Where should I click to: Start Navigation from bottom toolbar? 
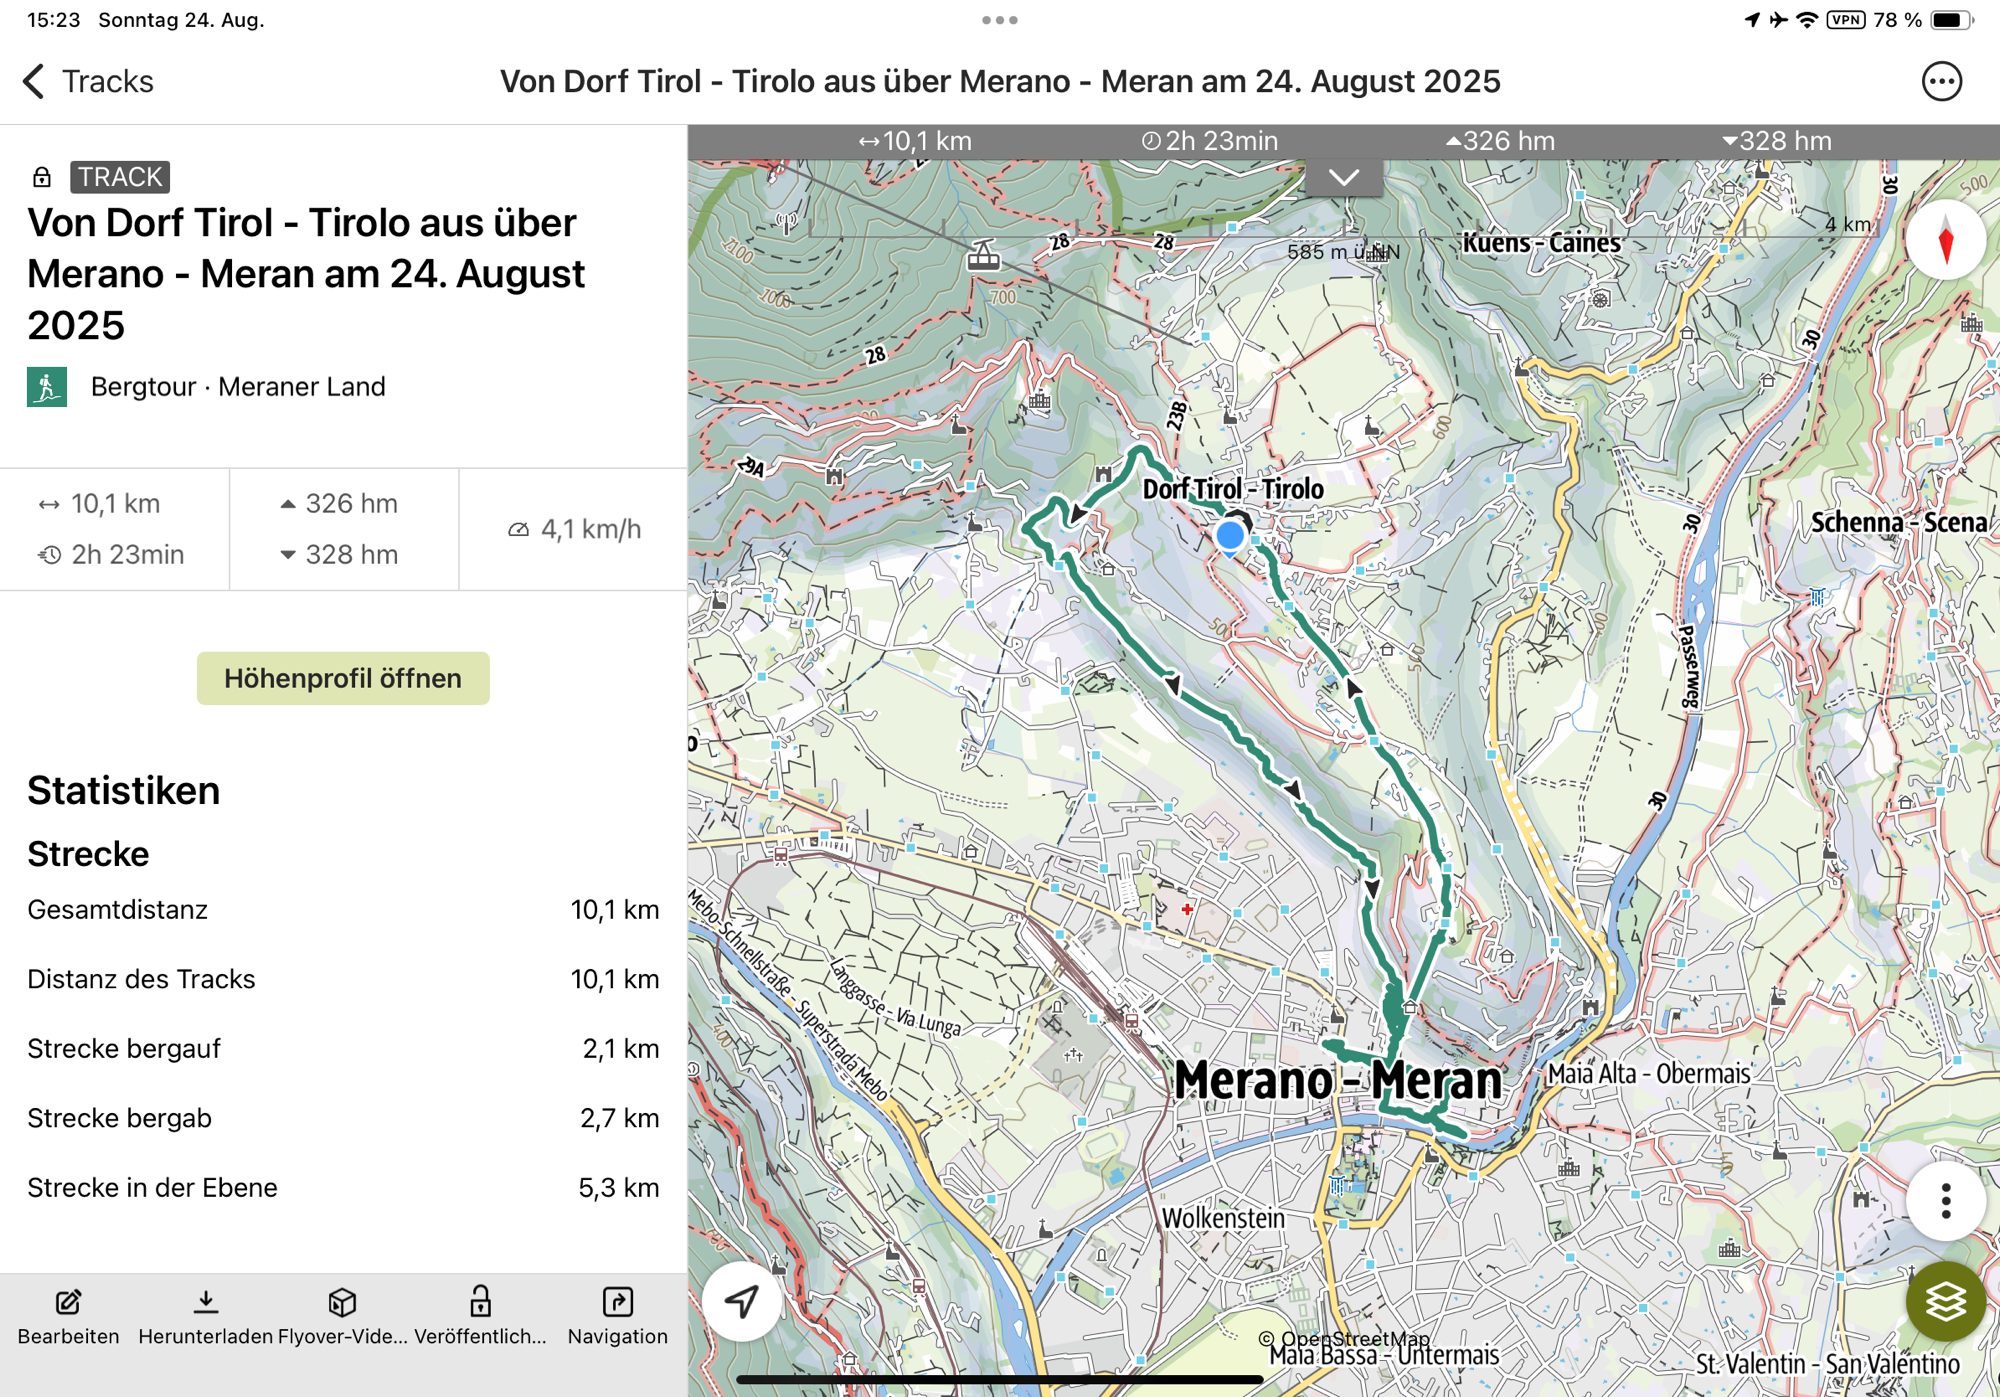(x=617, y=1302)
